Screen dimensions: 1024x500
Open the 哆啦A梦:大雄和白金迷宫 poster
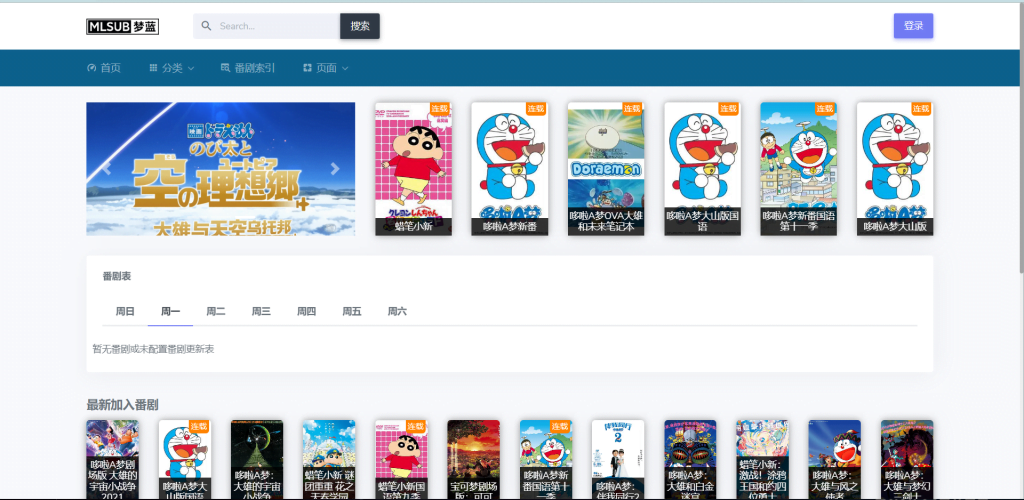(x=690, y=460)
